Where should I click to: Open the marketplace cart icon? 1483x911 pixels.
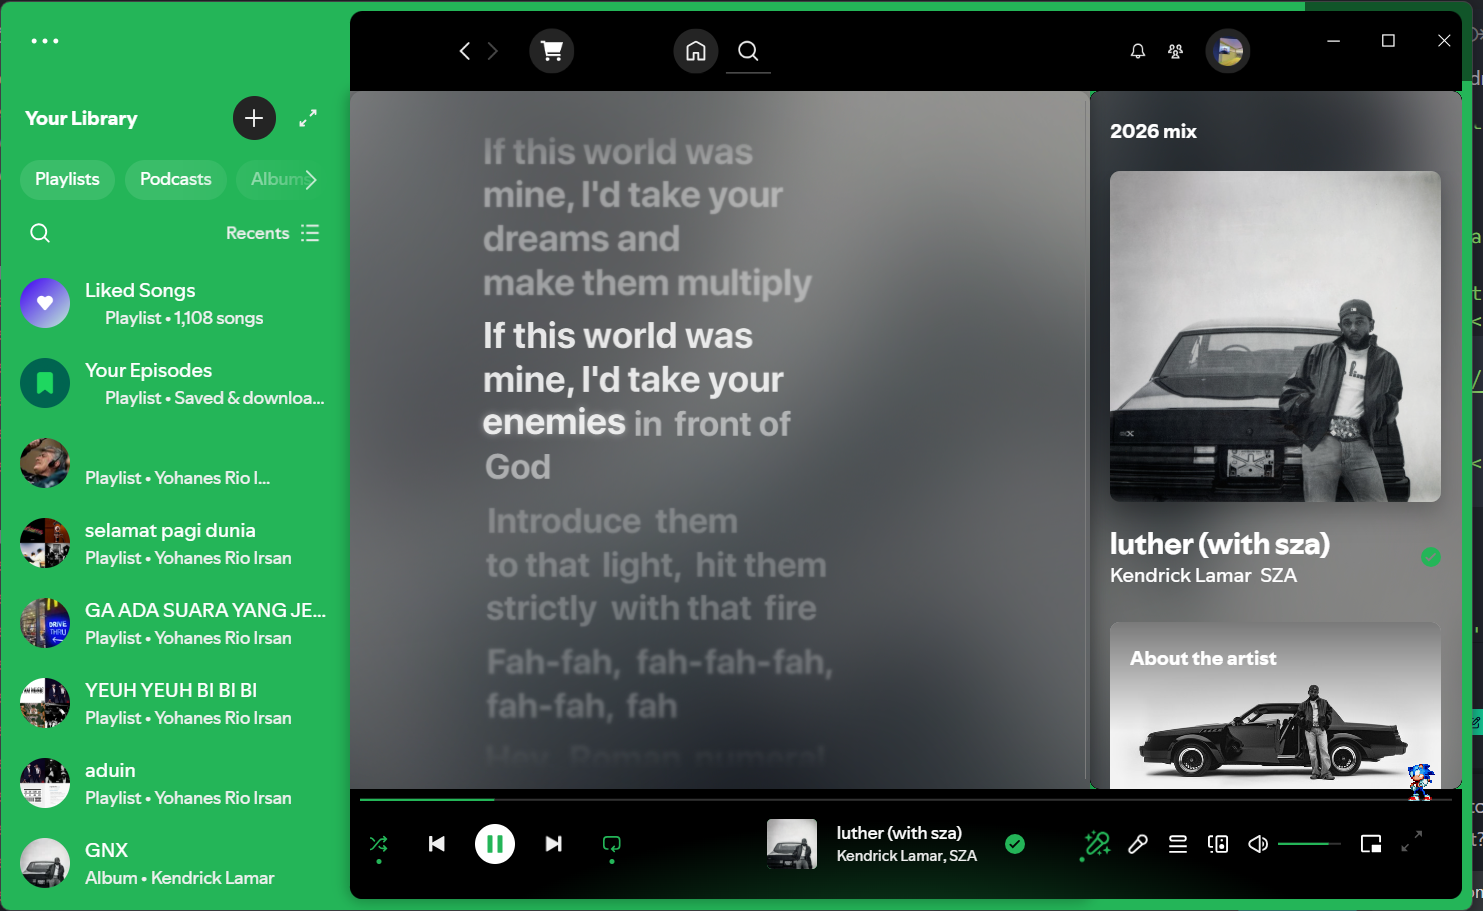551,51
